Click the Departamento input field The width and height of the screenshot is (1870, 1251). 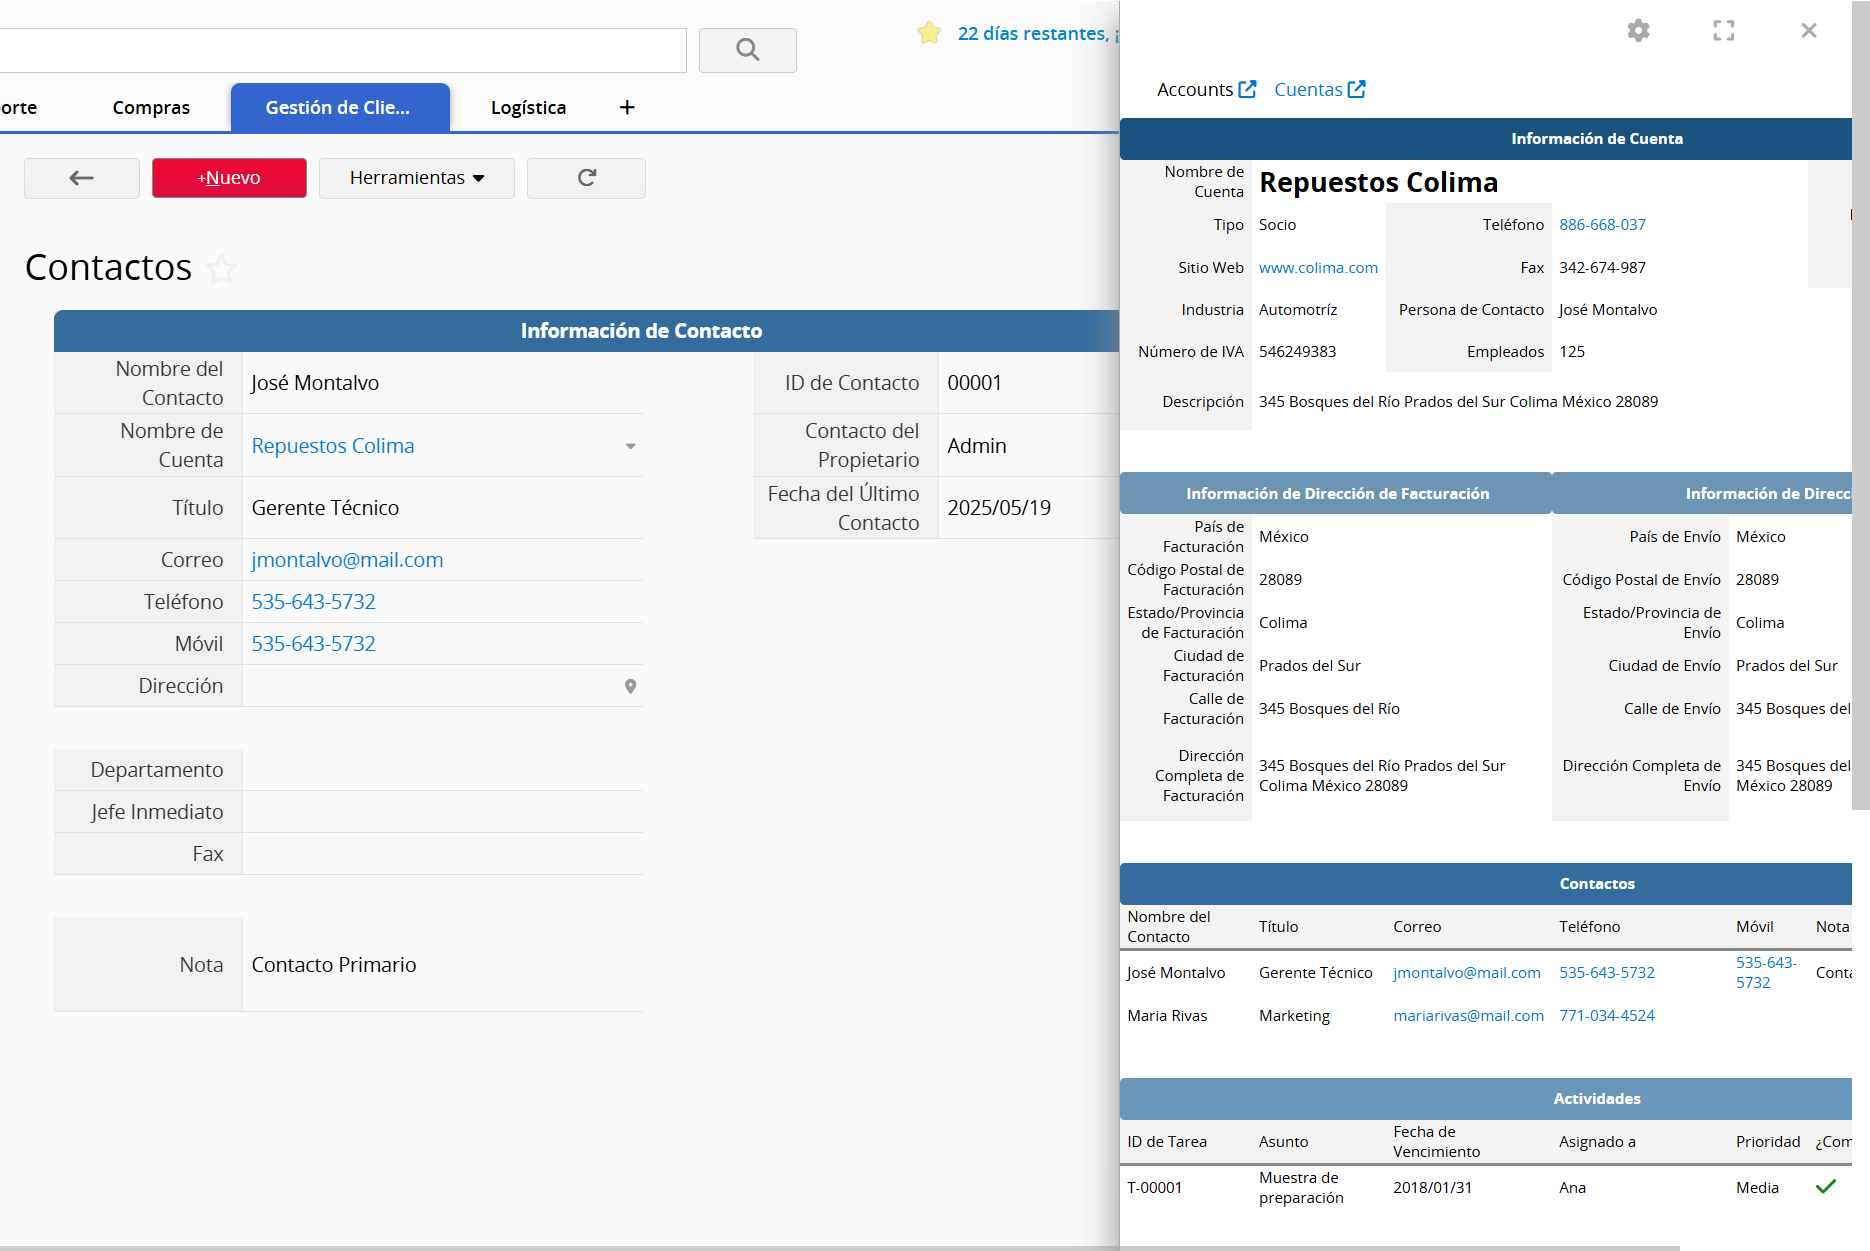point(442,770)
